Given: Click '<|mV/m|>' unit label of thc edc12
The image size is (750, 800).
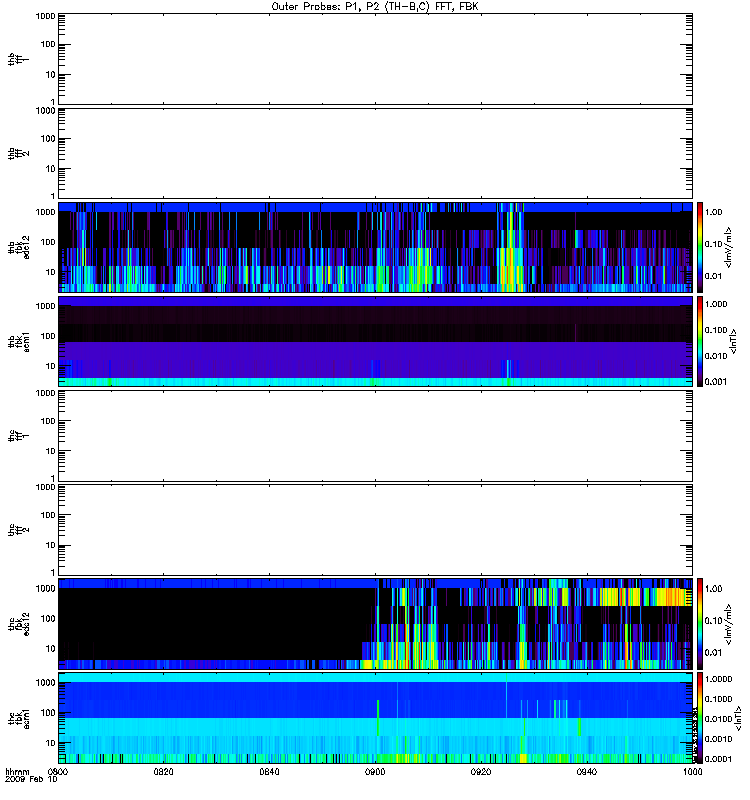Looking at the screenshot, I should pos(729,623).
